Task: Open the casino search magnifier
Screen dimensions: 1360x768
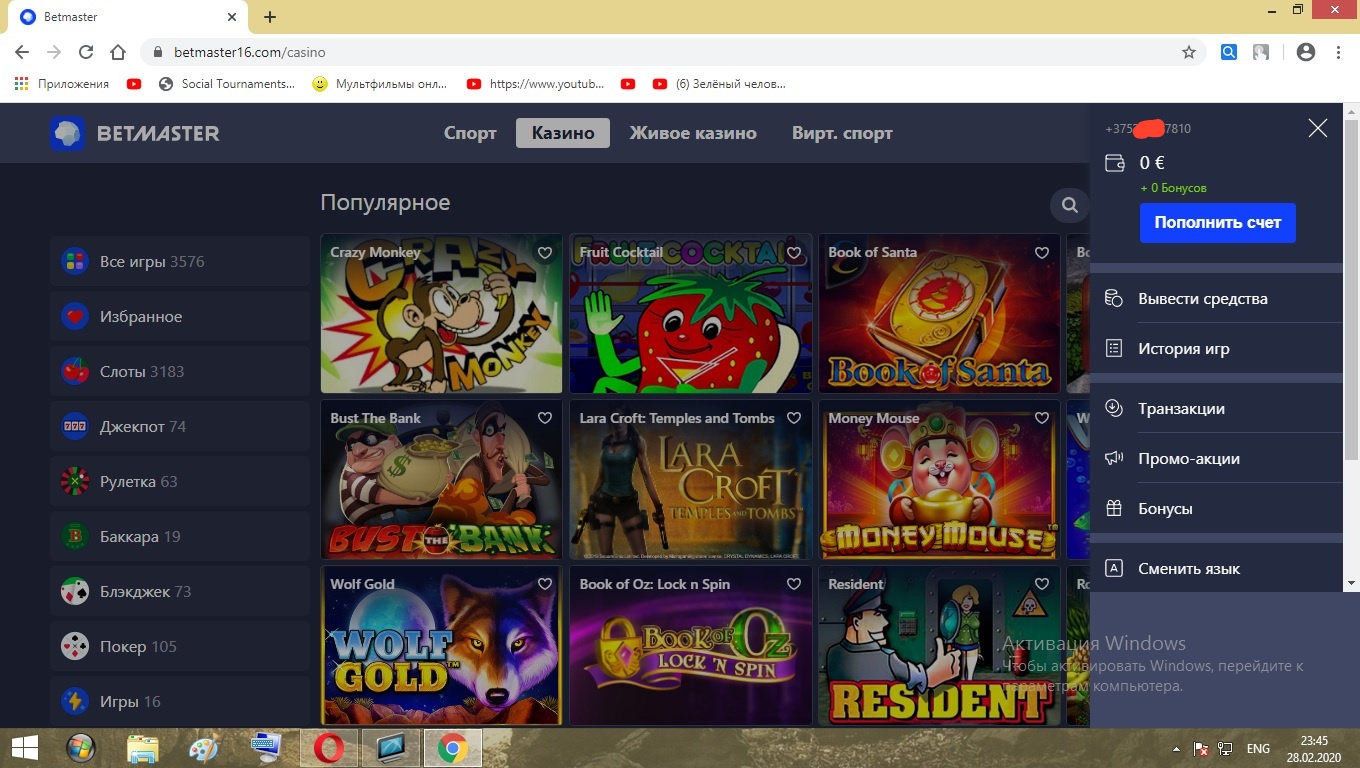Action: (1069, 205)
